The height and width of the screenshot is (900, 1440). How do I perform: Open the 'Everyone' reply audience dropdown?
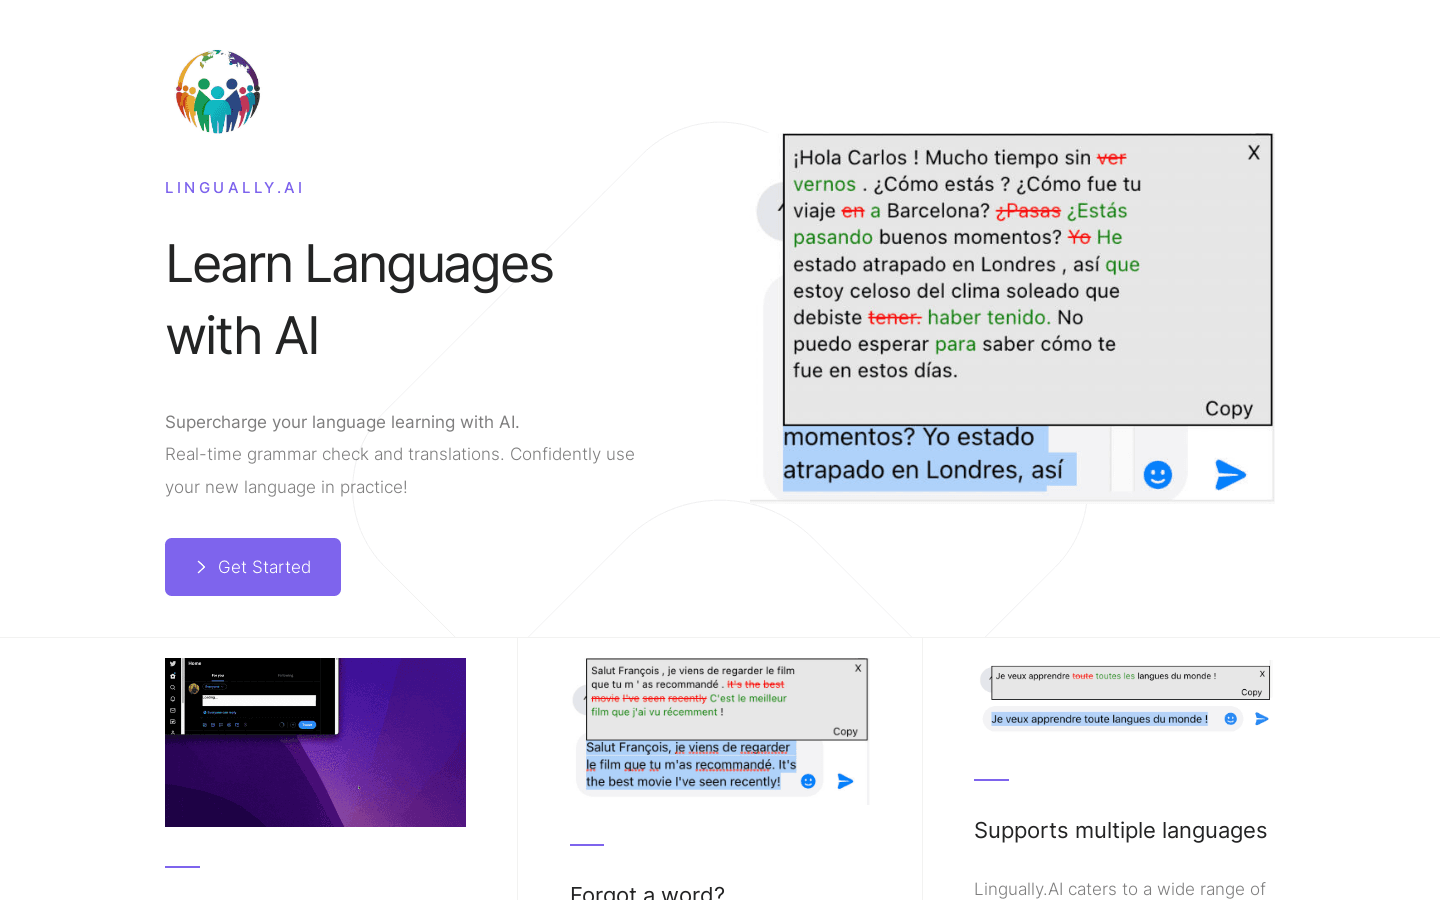coord(214,687)
